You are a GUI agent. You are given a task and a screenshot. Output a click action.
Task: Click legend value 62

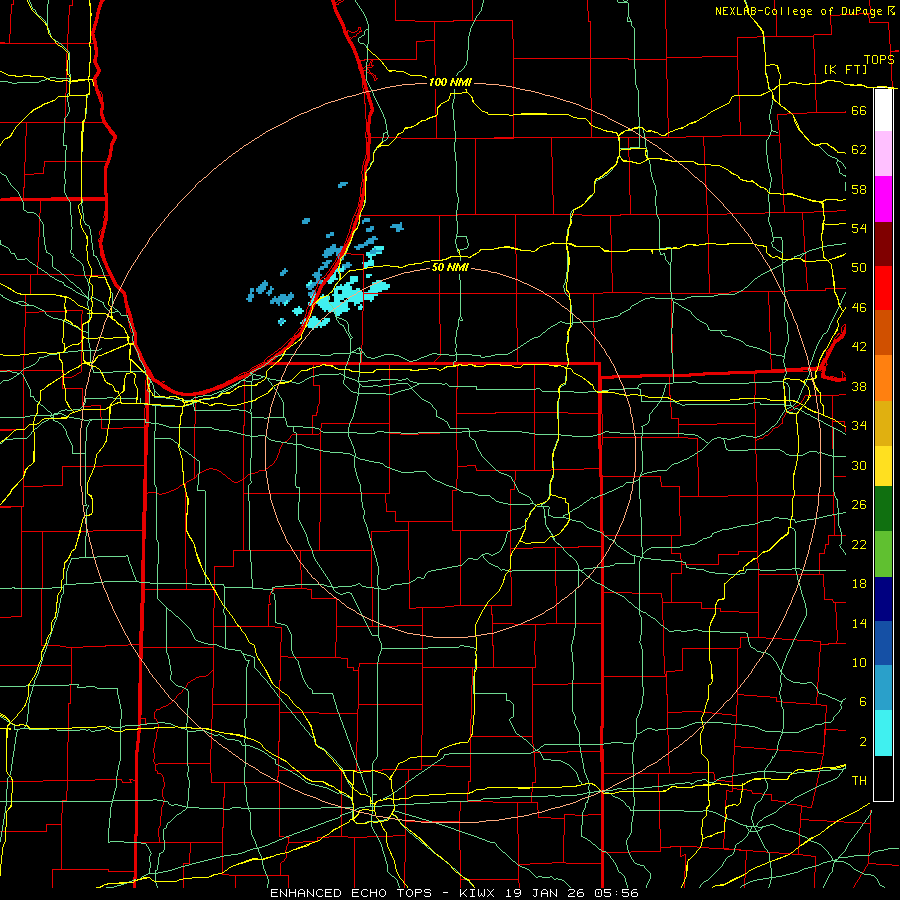click(x=859, y=150)
